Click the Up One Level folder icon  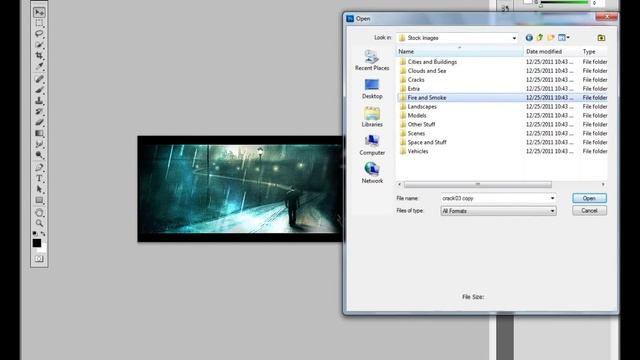coord(540,38)
